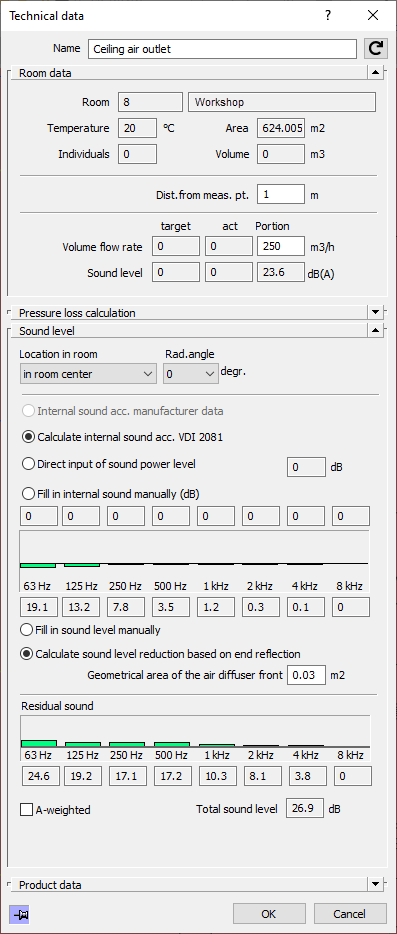This screenshot has width=397, height=934.
Task: Click the Name input field
Action: (x=223, y=49)
